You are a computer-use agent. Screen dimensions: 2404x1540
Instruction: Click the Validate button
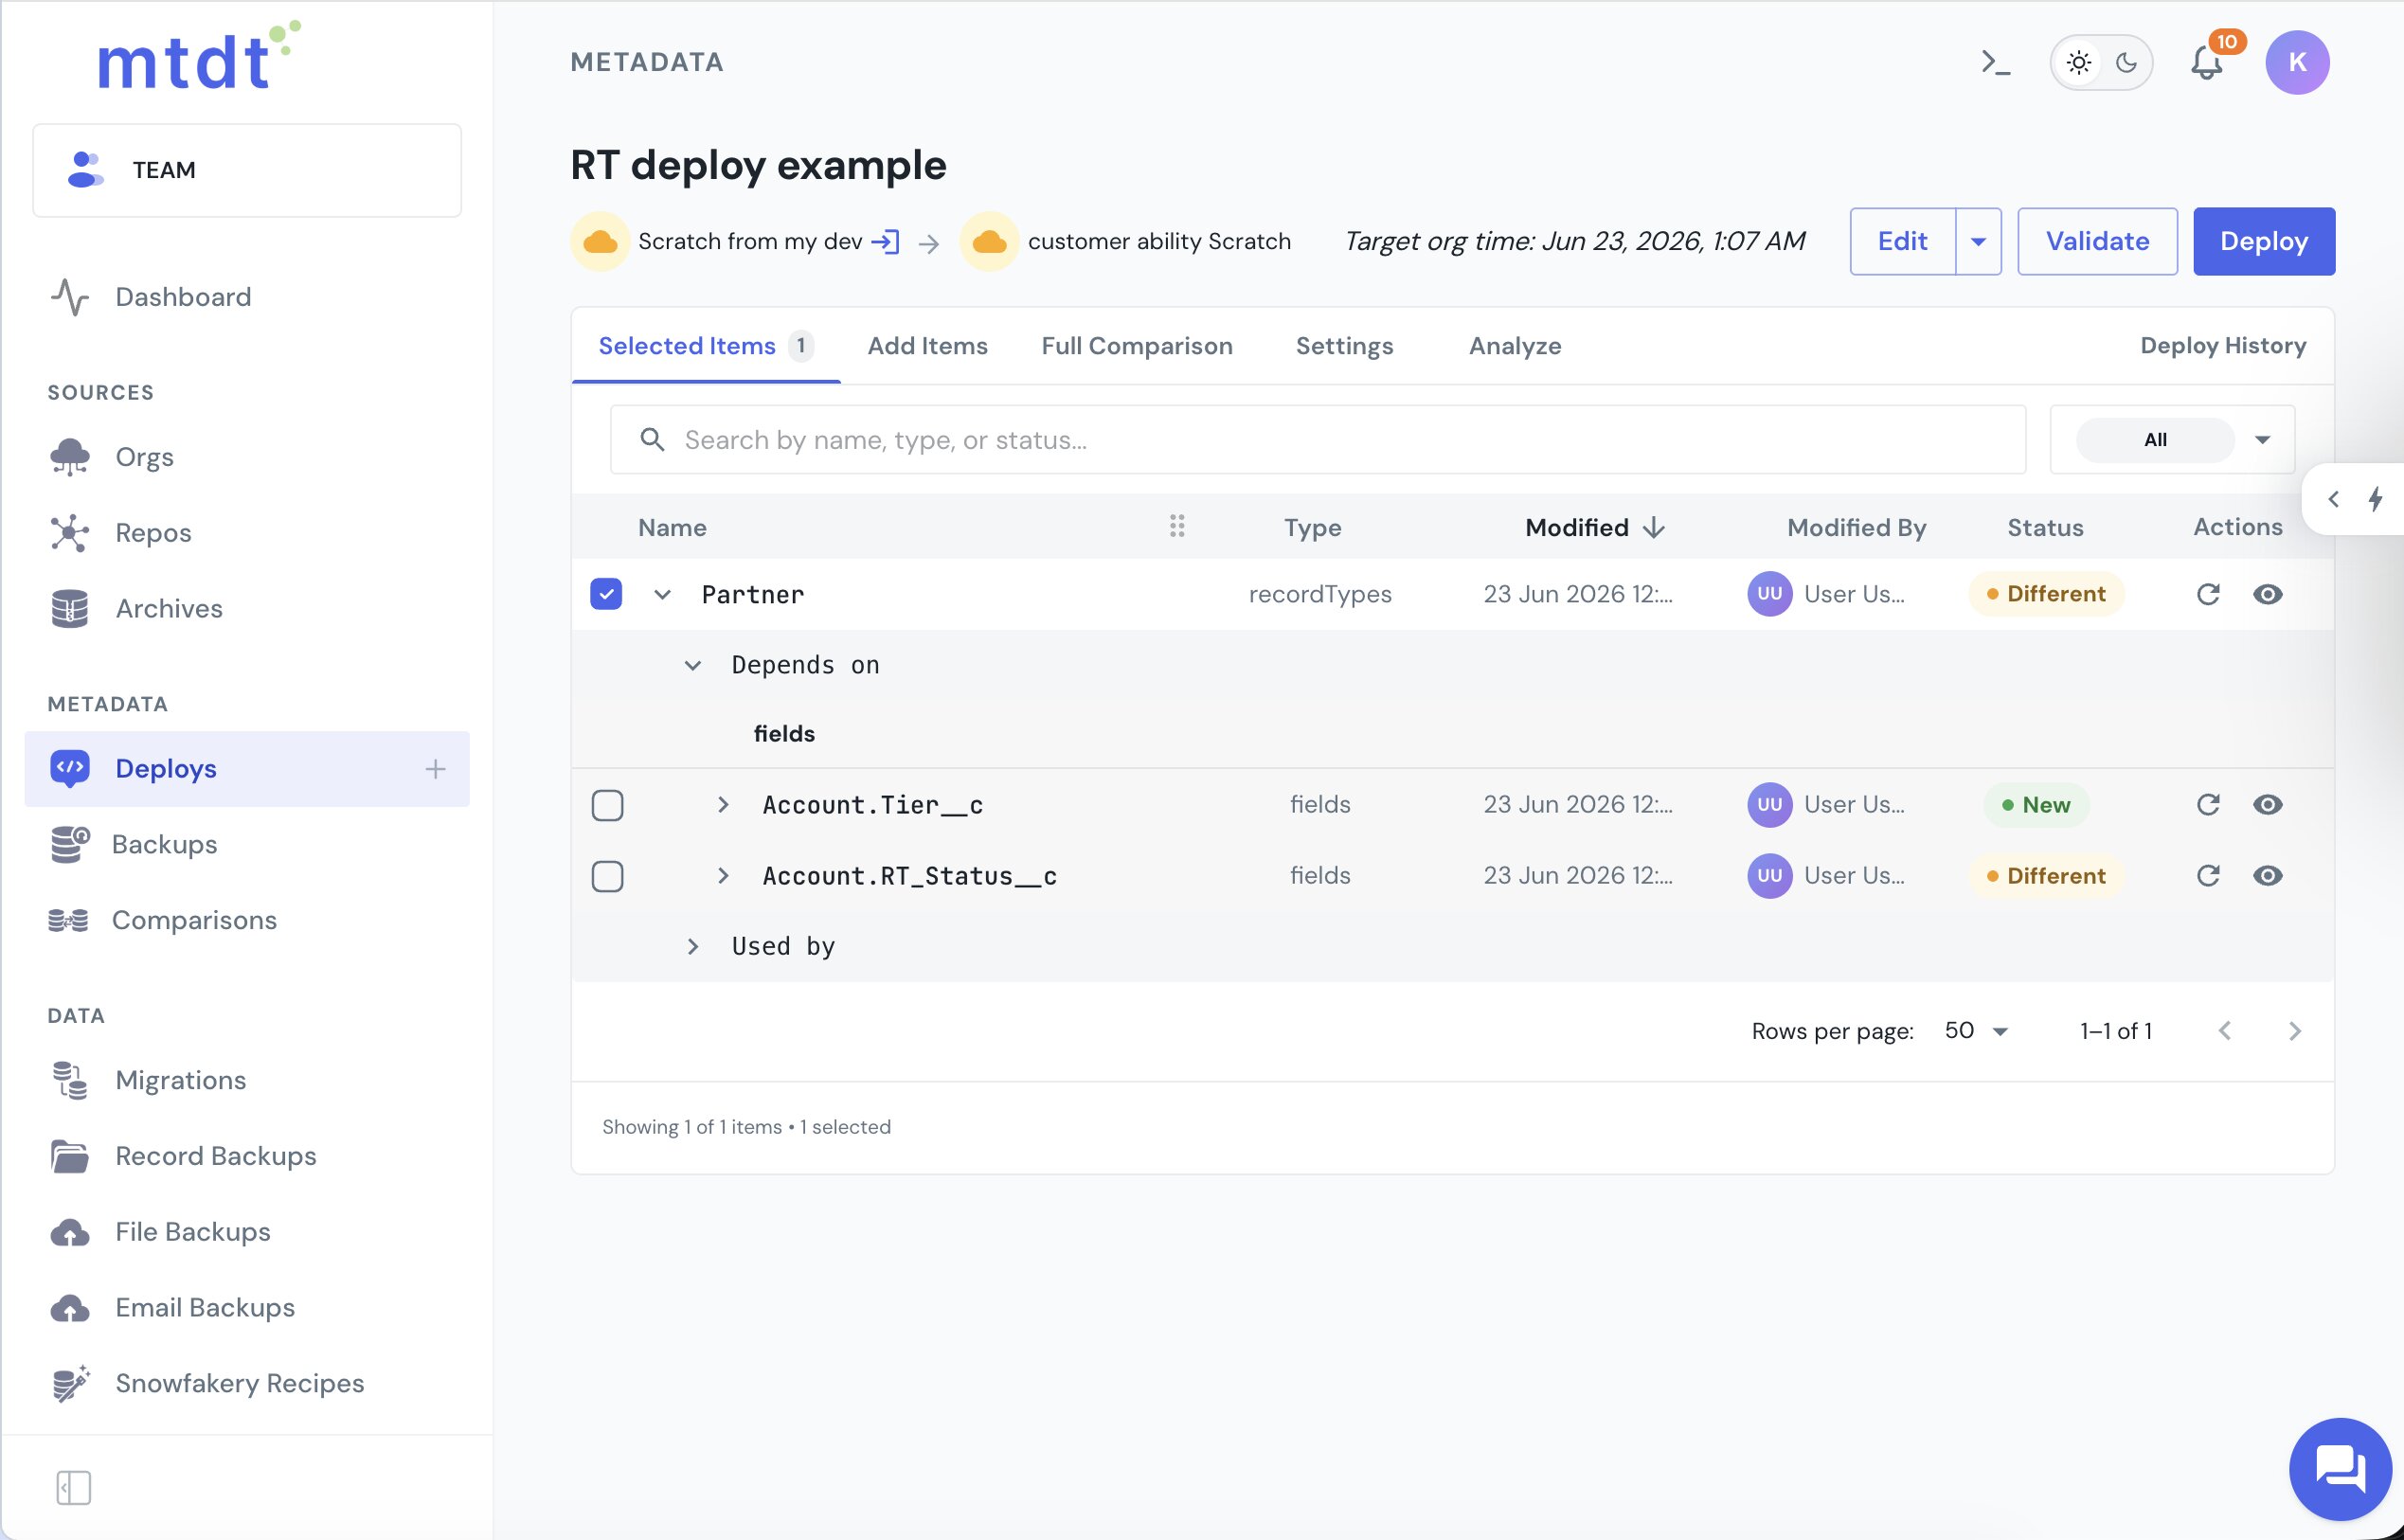[x=2097, y=241]
